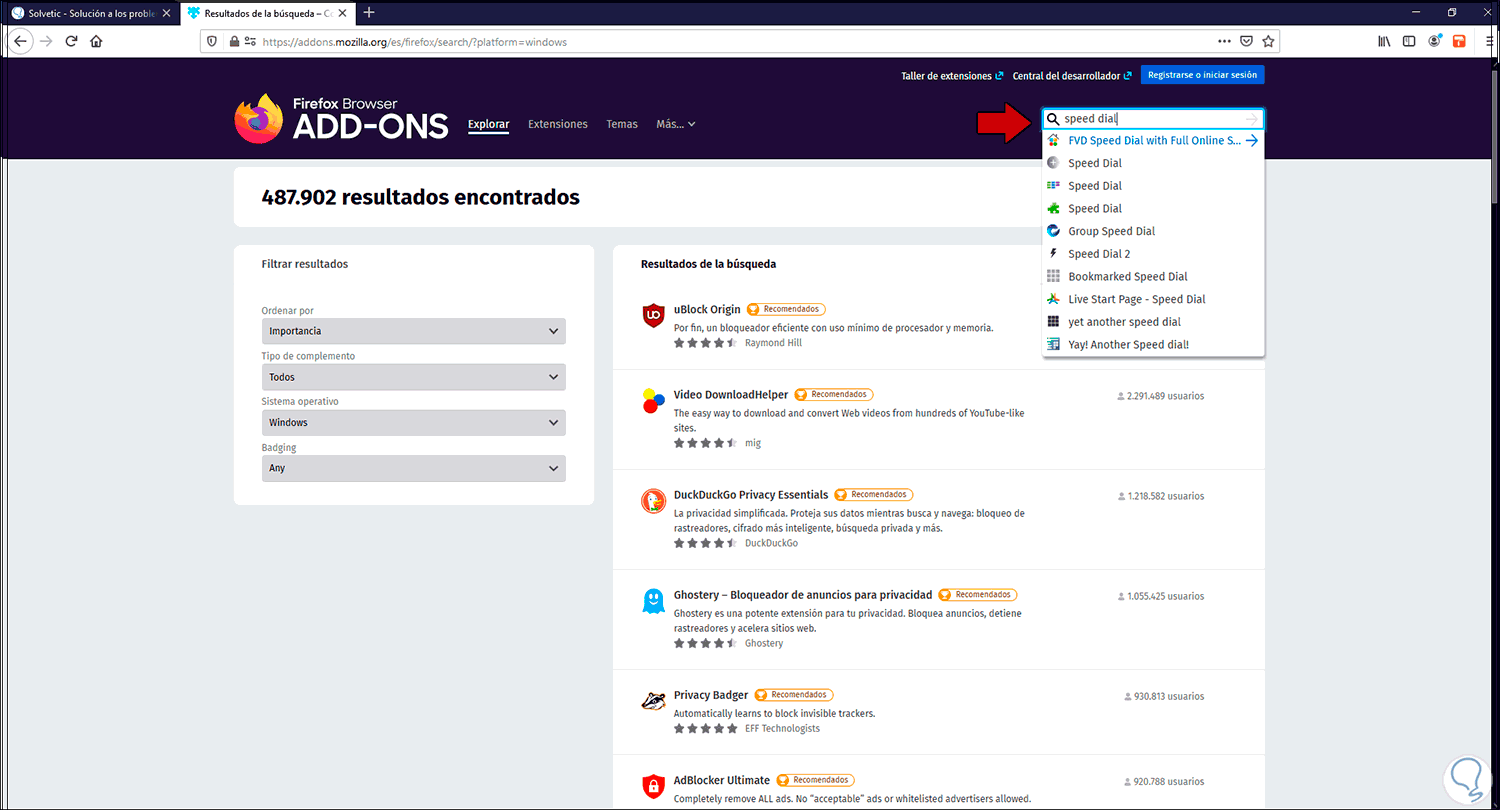
Task: Open the Library panel
Action: click(x=1385, y=41)
